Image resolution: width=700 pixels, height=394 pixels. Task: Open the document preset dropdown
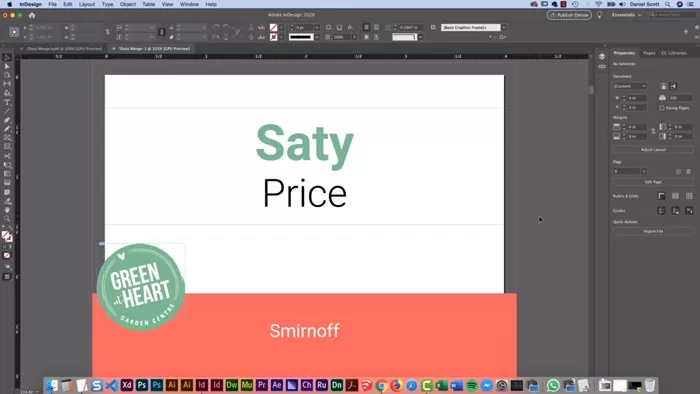[630, 86]
